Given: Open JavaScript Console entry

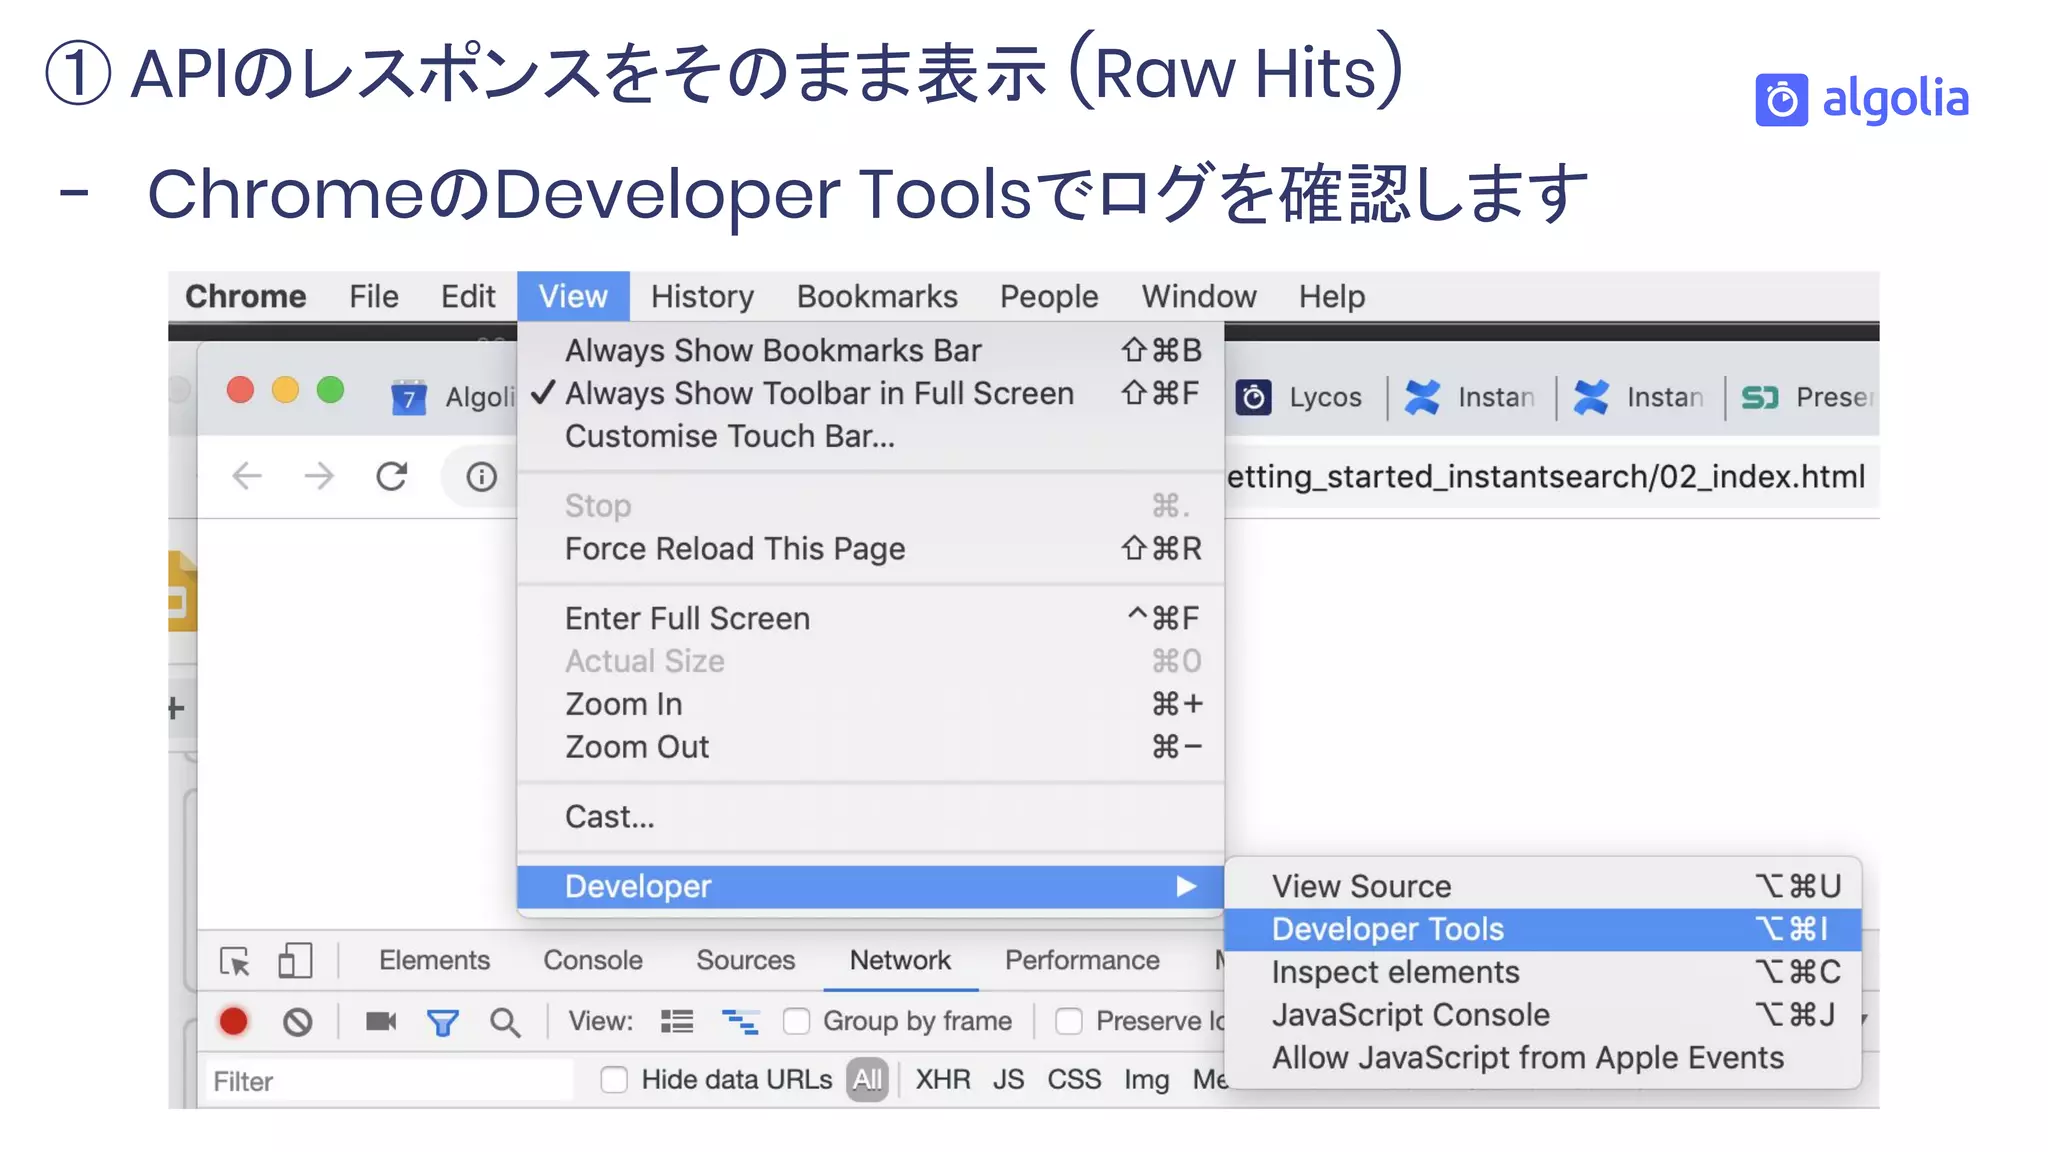Looking at the screenshot, I should (x=1543, y=1016).
